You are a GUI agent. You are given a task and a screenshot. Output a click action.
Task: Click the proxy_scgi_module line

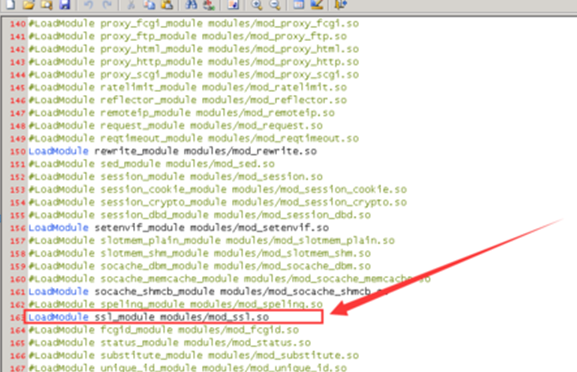pos(194,75)
